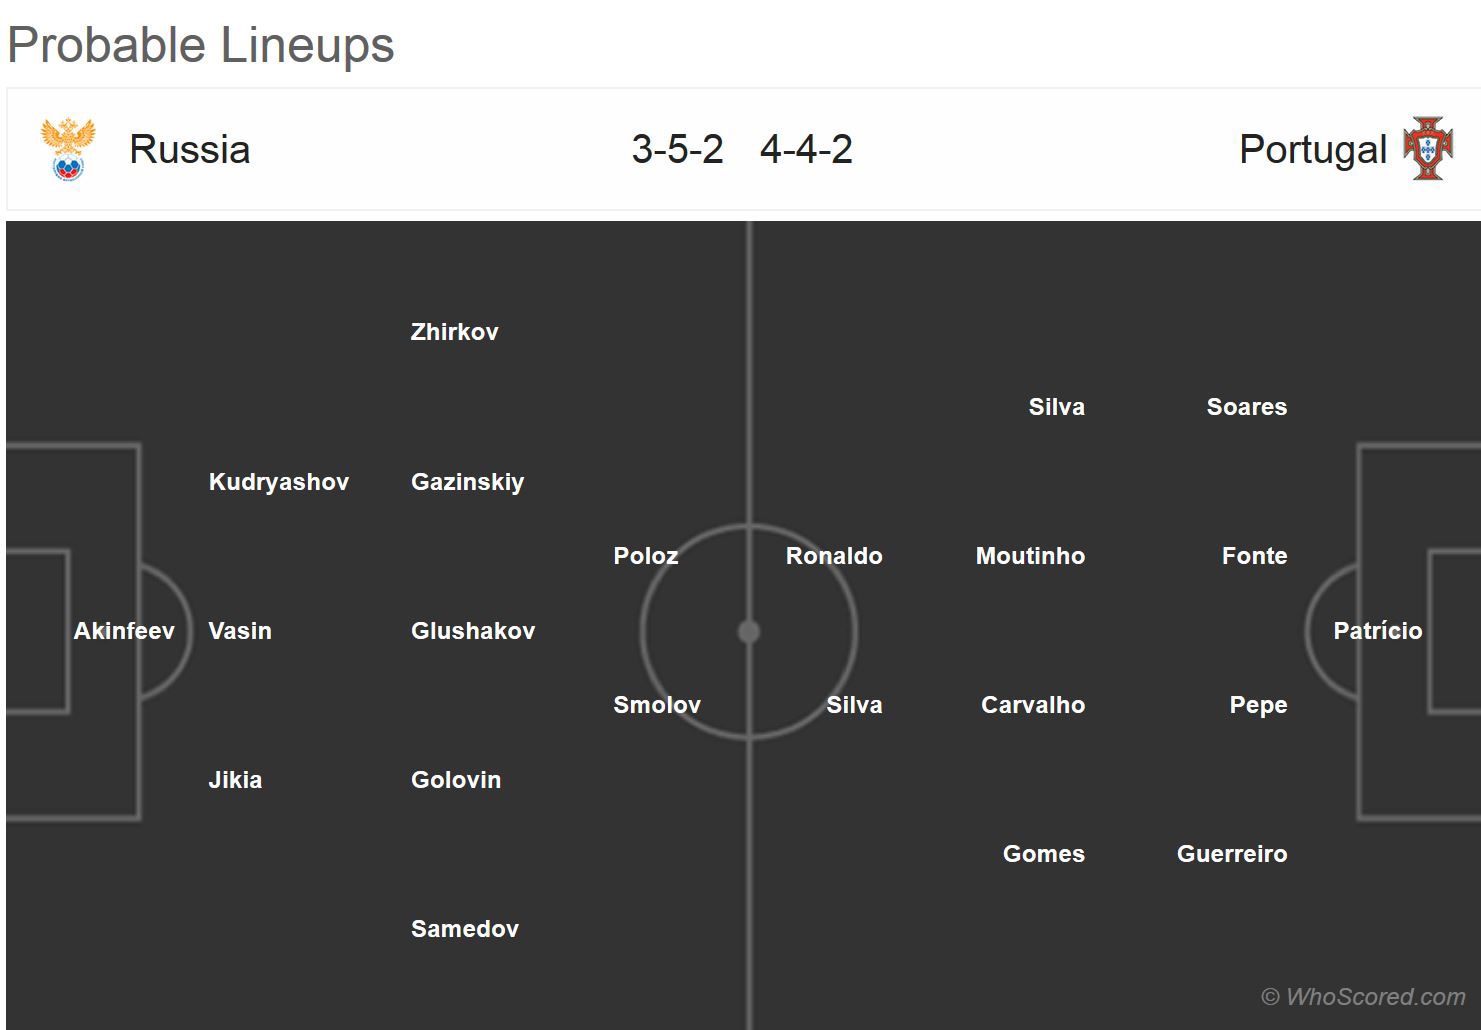1481x1030 pixels.
Task: Select Russian defender Kudryashov
Action: click(x=279, y=482)
